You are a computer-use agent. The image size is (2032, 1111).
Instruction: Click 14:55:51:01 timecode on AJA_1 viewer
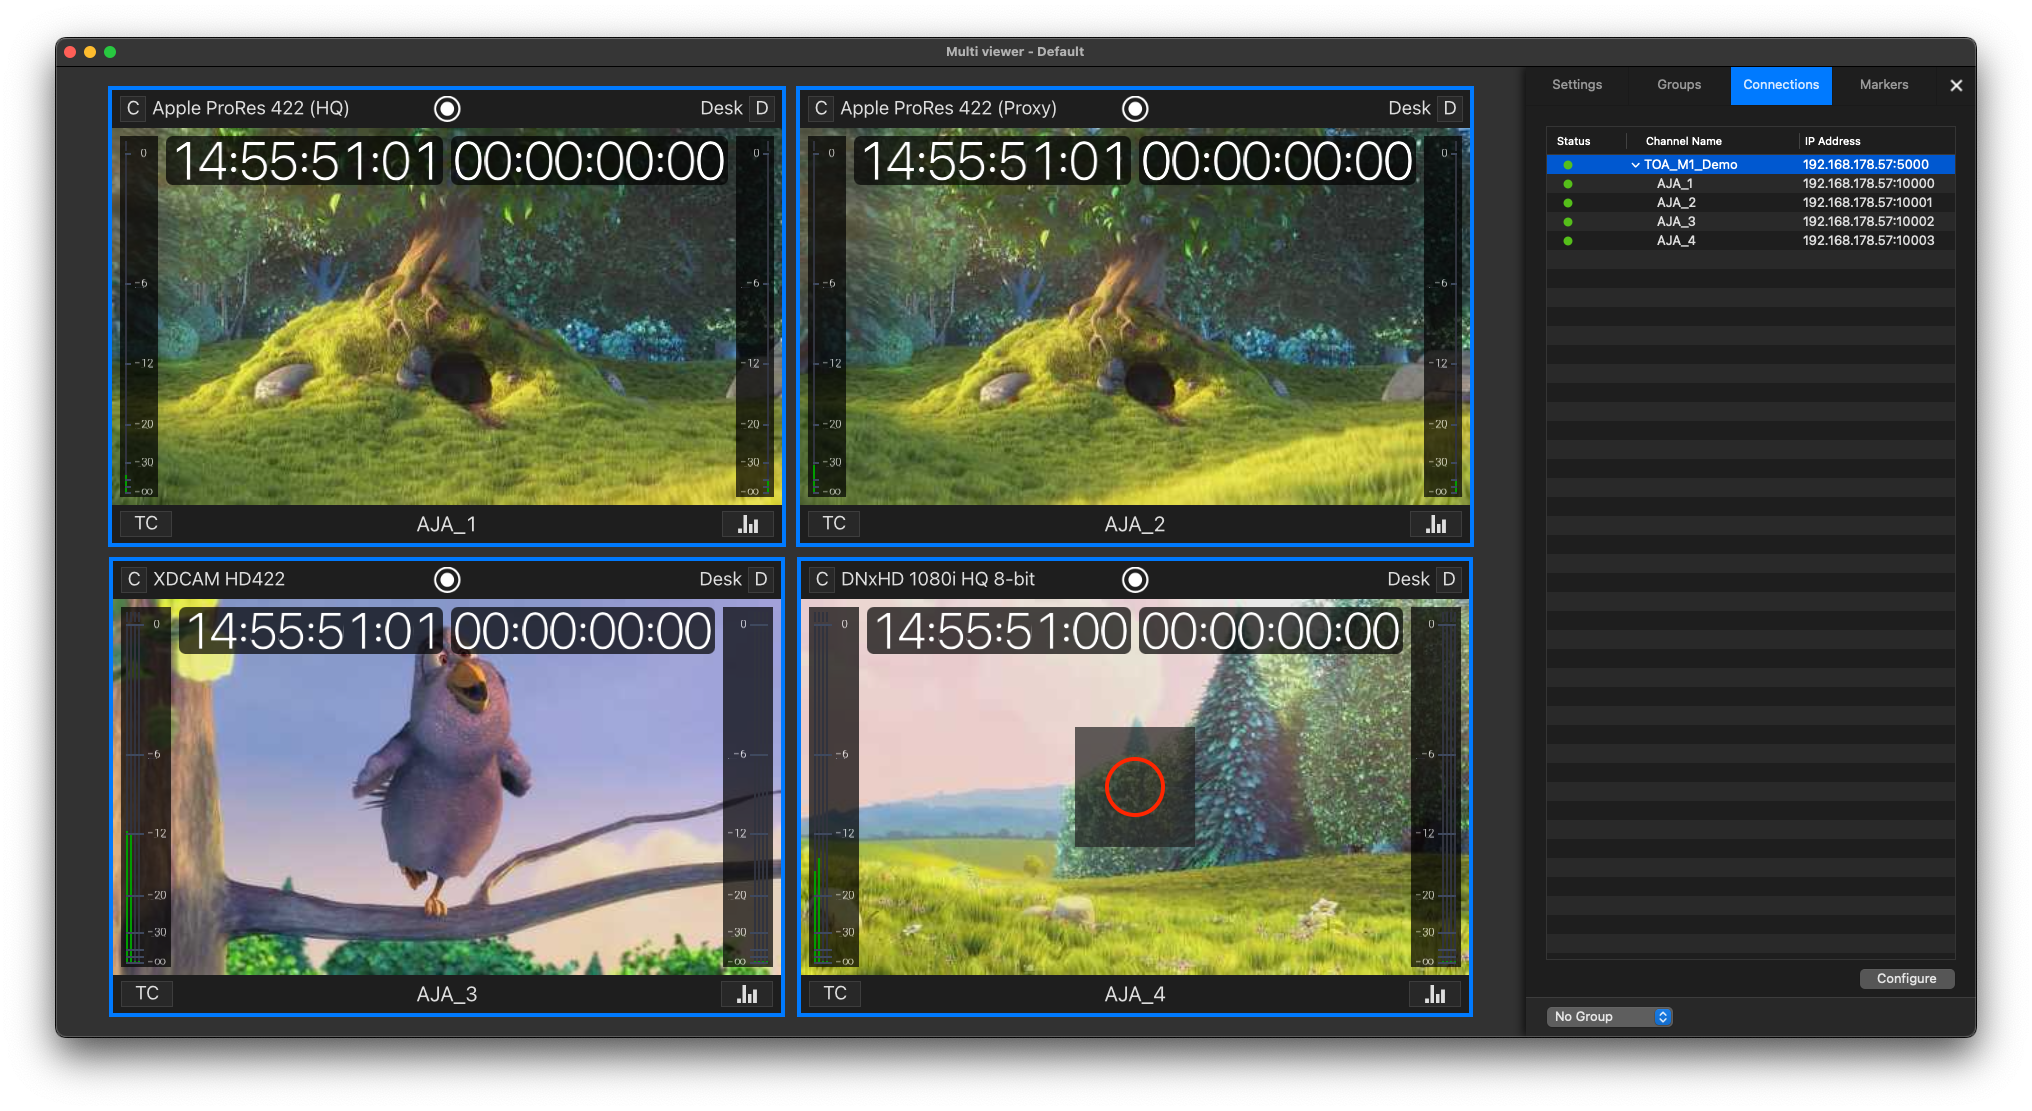tap(305, 161)
